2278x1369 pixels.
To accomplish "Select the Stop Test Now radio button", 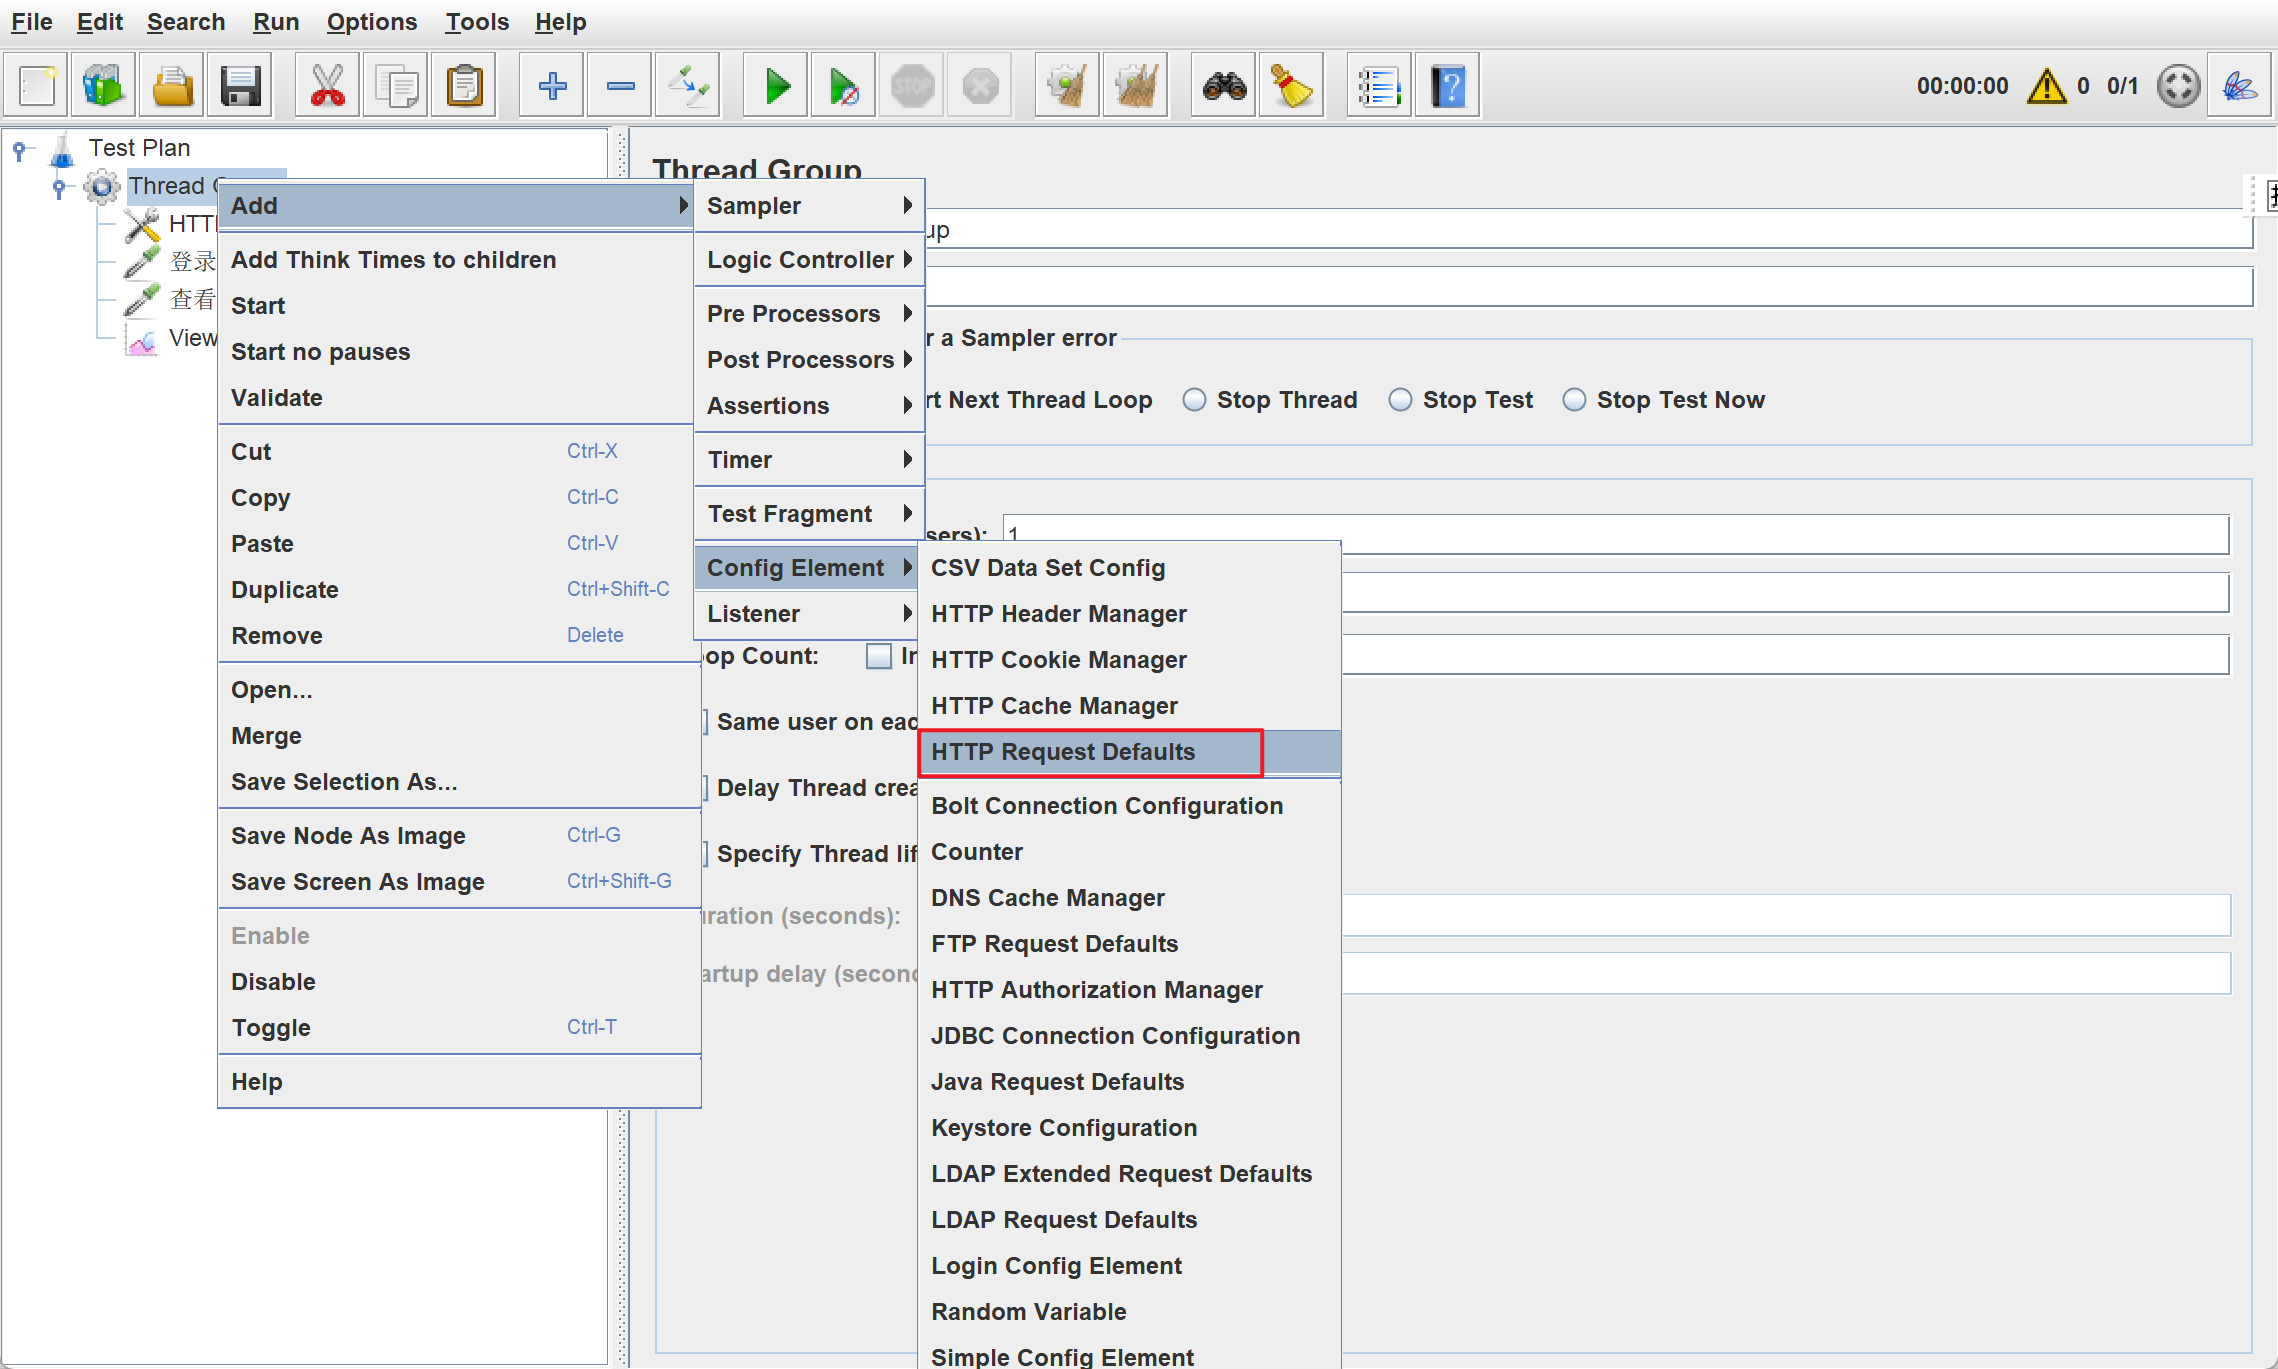I will [x=1574, y=400].
